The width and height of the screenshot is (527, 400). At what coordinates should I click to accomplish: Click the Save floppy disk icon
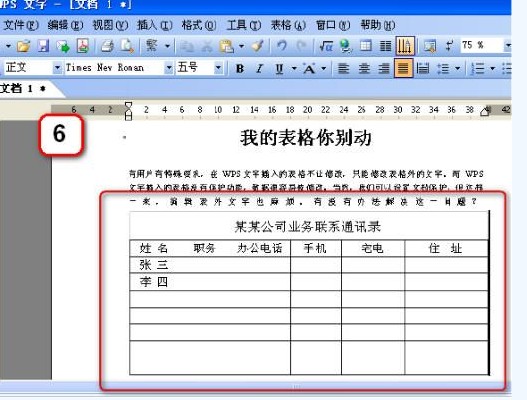(43, 46)
